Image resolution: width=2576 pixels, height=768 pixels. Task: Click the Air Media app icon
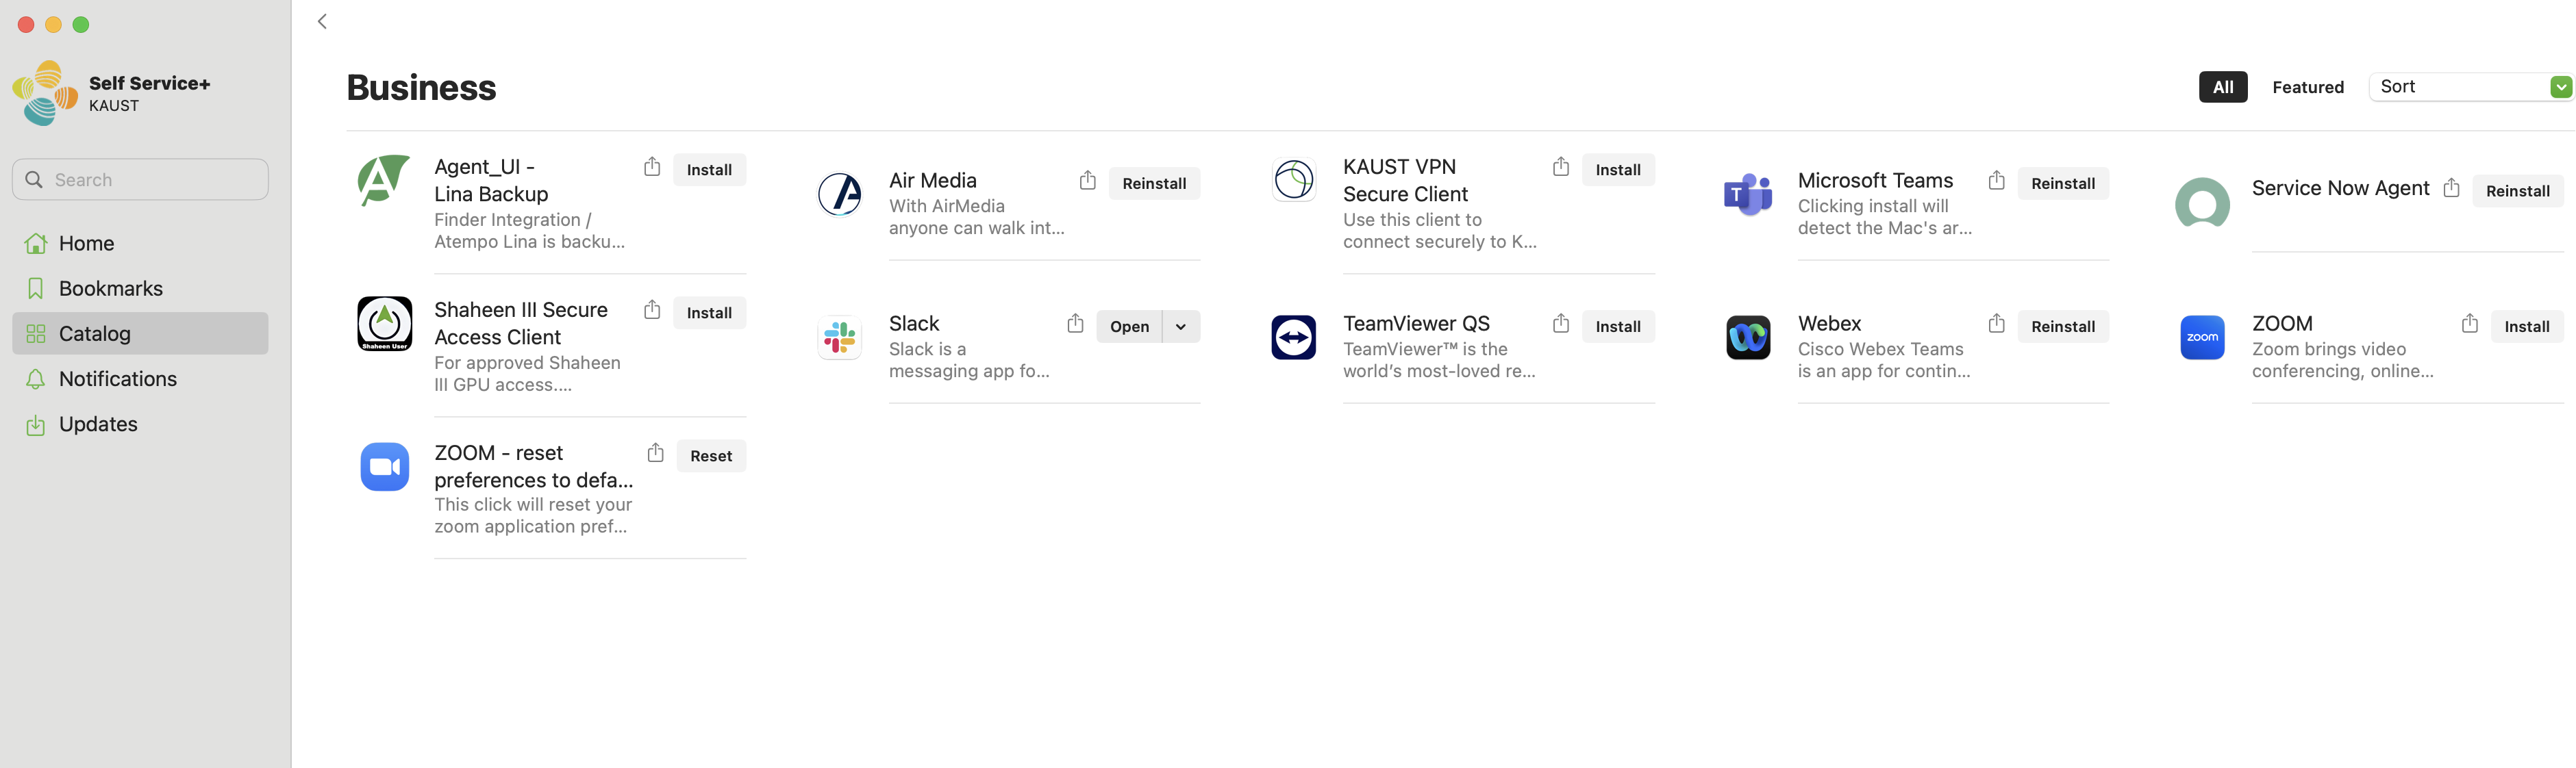point(839,194)
